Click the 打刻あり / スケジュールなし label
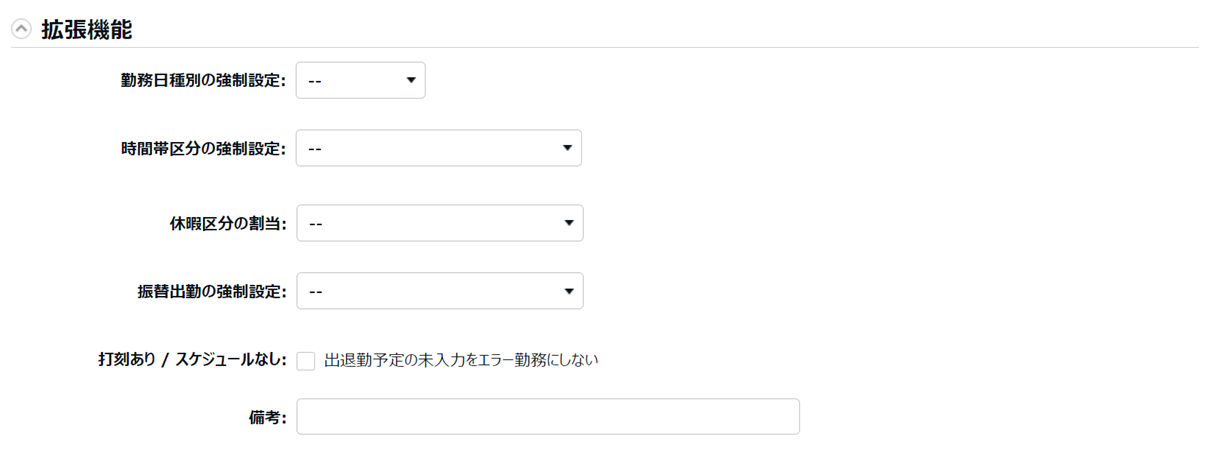 click(x=188, y=359)
